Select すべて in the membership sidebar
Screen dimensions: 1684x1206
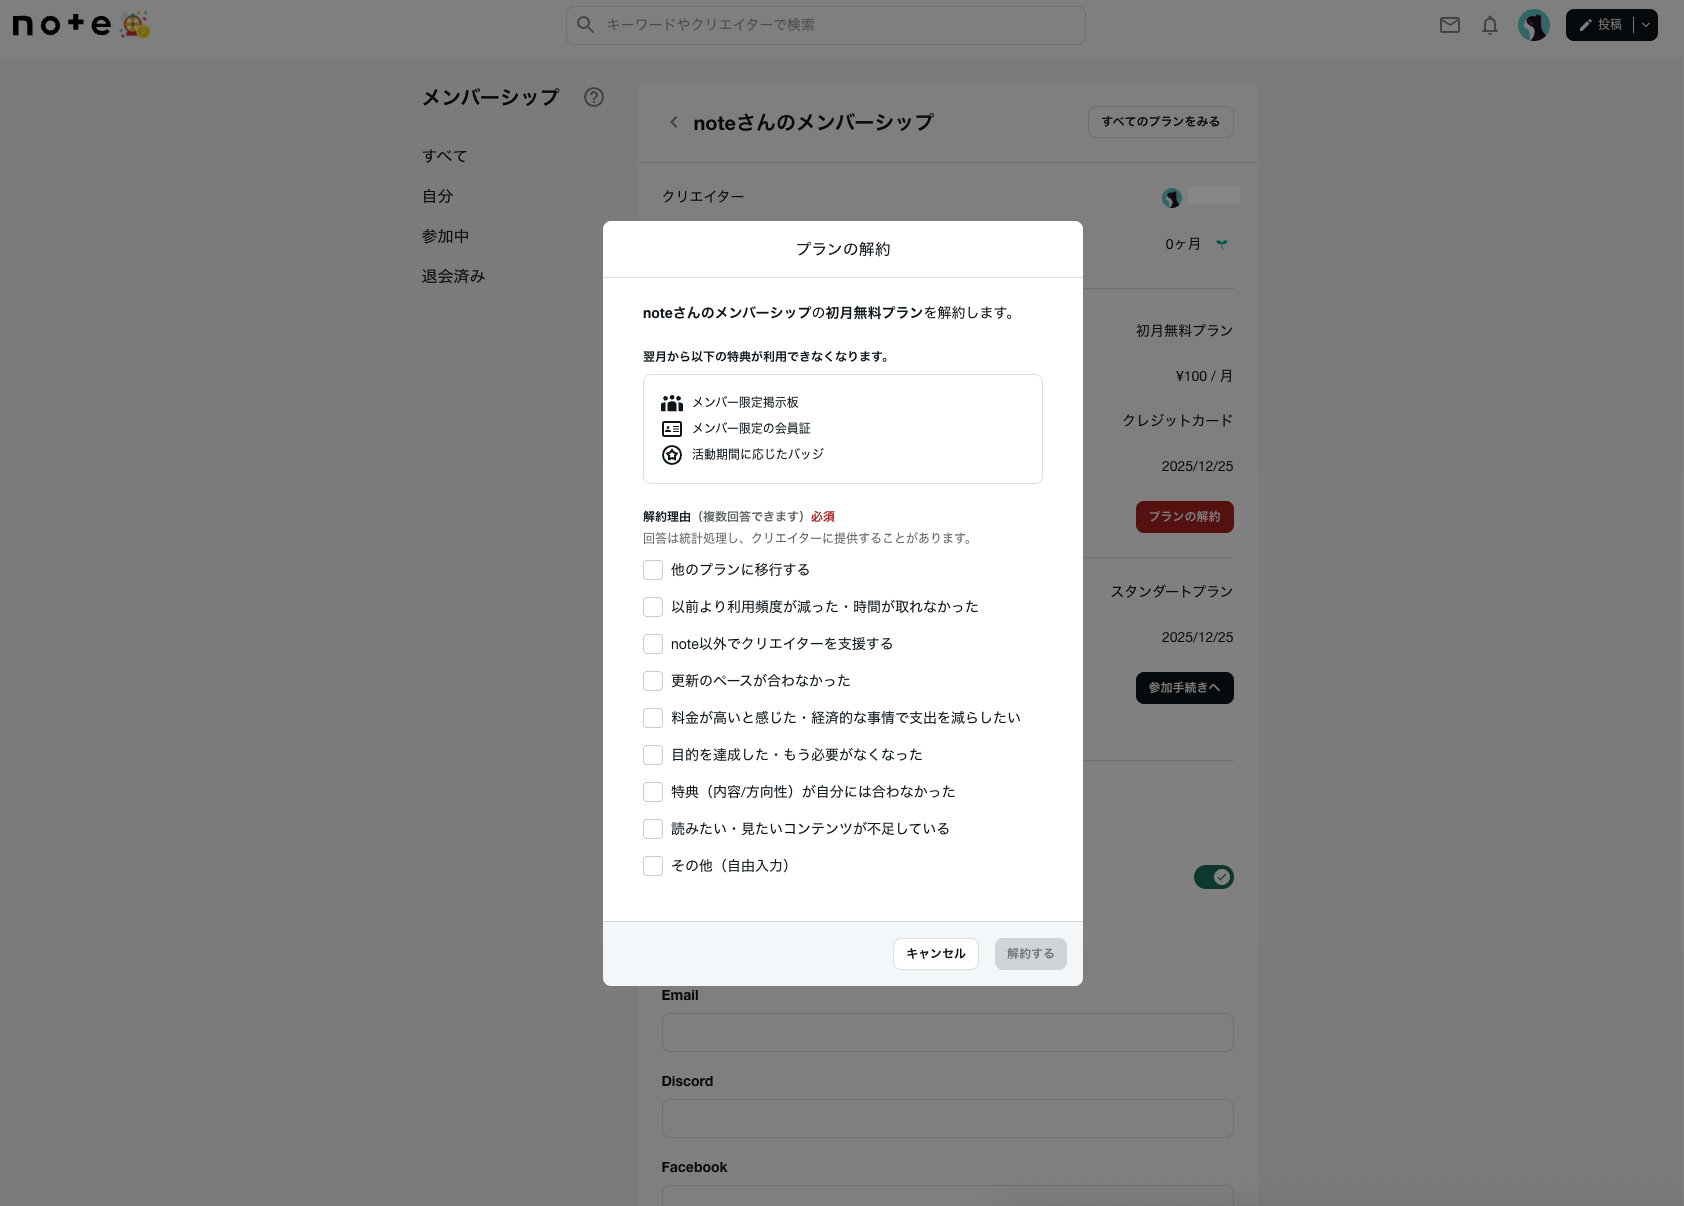pyautogui.click(x=445, y=156)
